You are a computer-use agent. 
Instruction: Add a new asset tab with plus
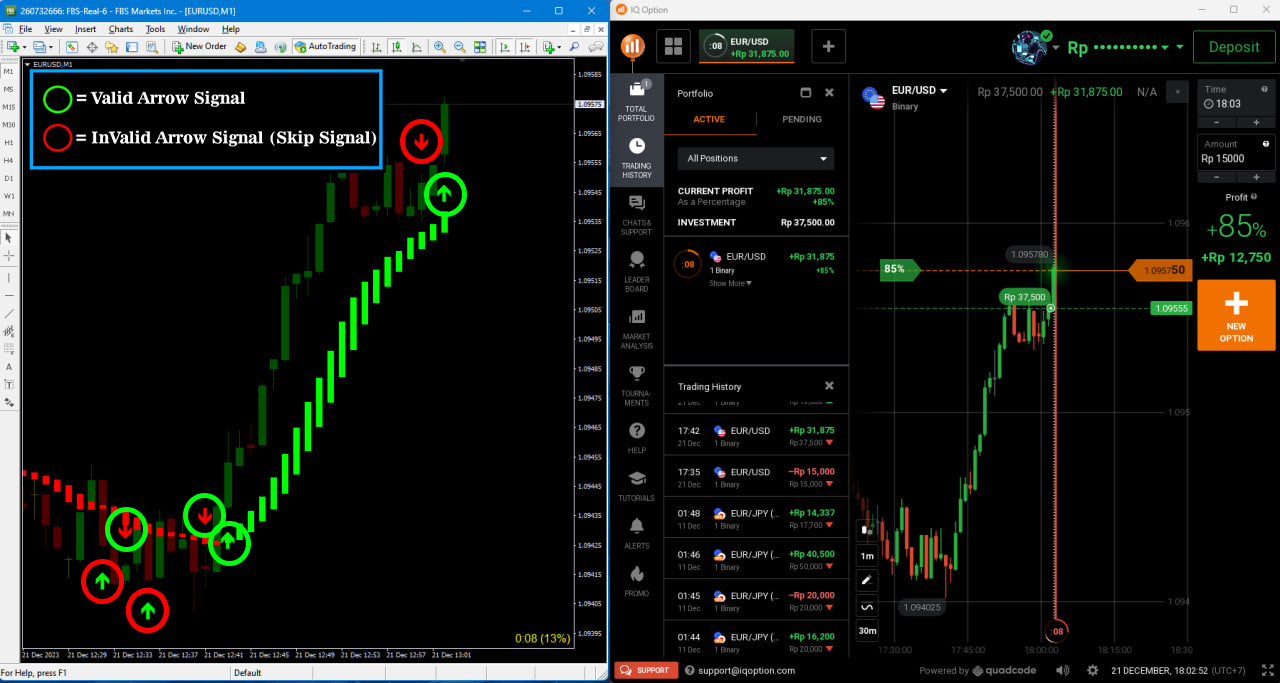pyautogui.click(x=828, y=46)
